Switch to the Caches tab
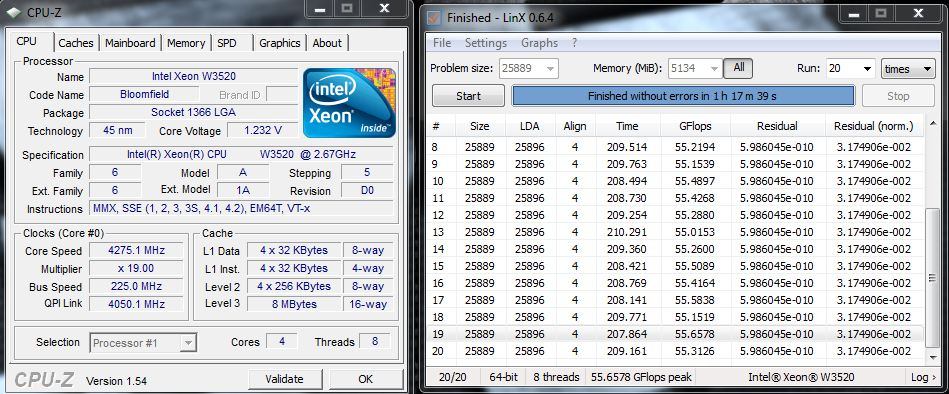 [76, 43]
